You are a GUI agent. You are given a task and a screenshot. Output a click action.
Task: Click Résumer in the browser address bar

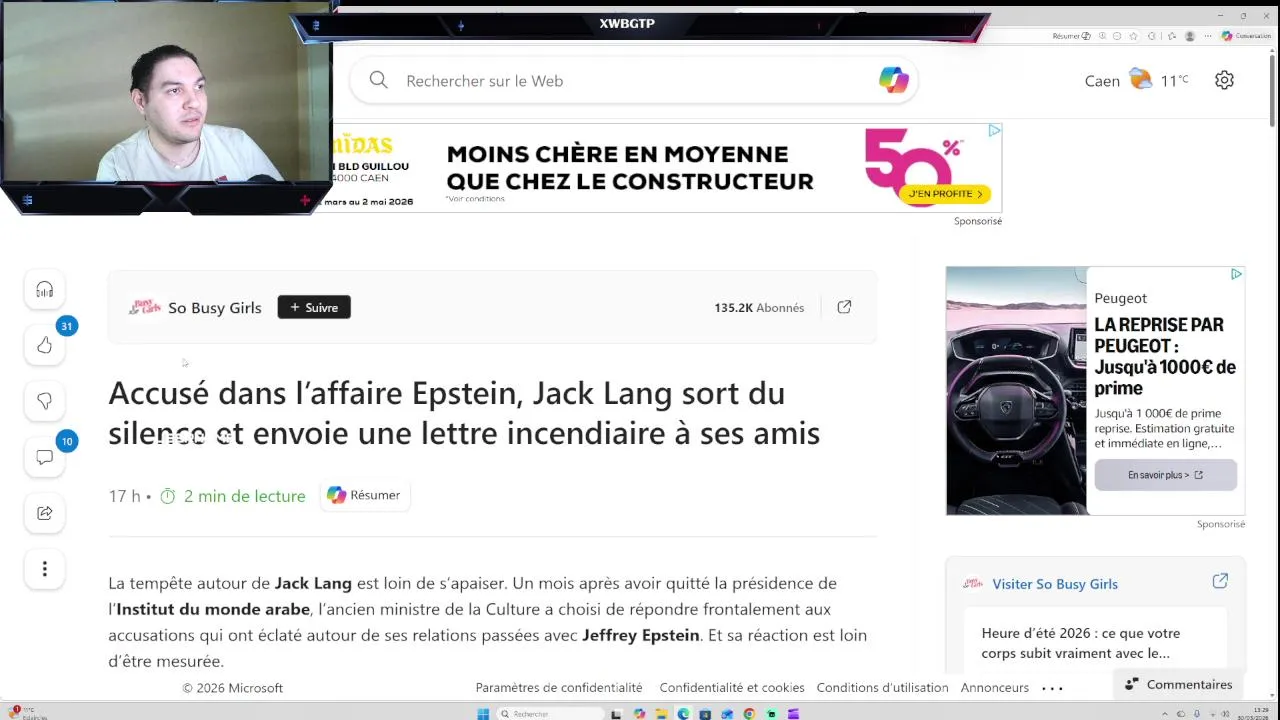tap(1071, 36)
